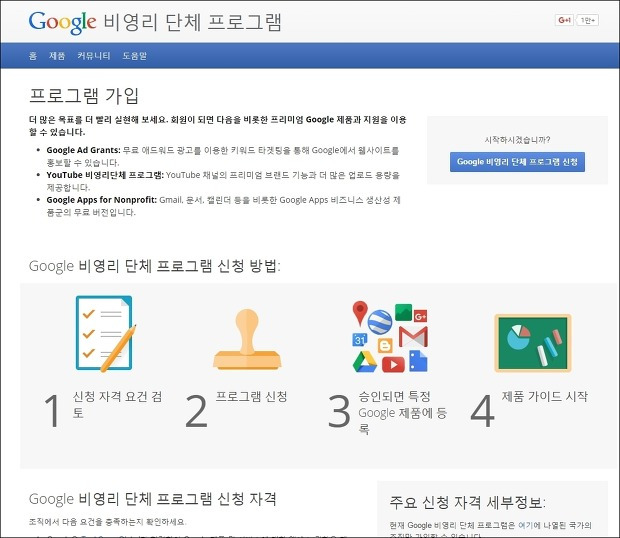Click the large number 3 step marker
The image size is (620, 538).
click(x=339, y=411)
